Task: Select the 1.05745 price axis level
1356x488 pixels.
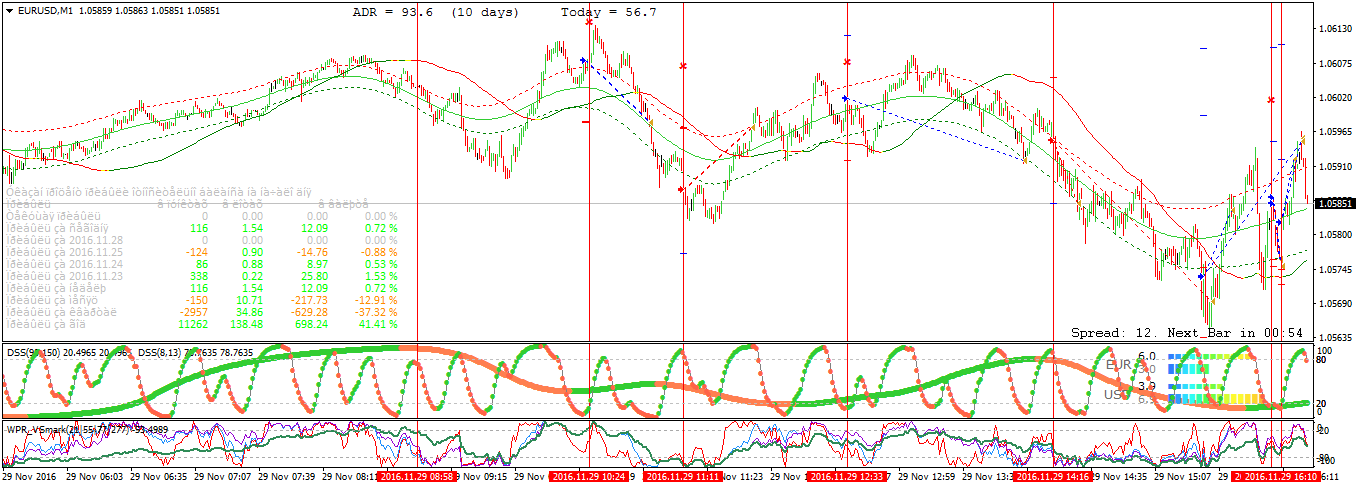Action: pos(1334,269)
